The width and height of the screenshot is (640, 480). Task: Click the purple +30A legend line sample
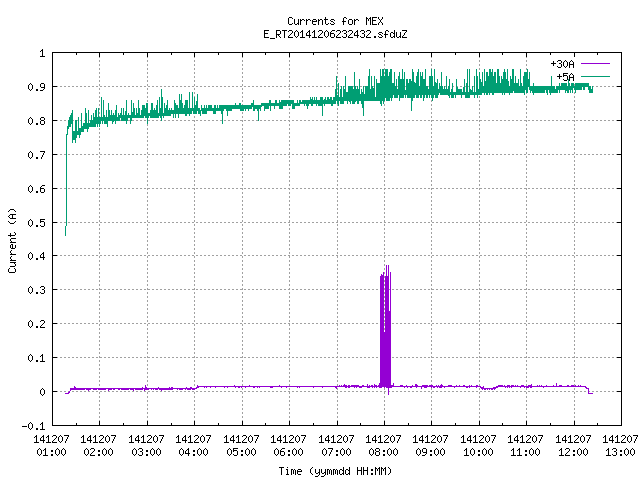pyautogui.click(x=595, y=64)
